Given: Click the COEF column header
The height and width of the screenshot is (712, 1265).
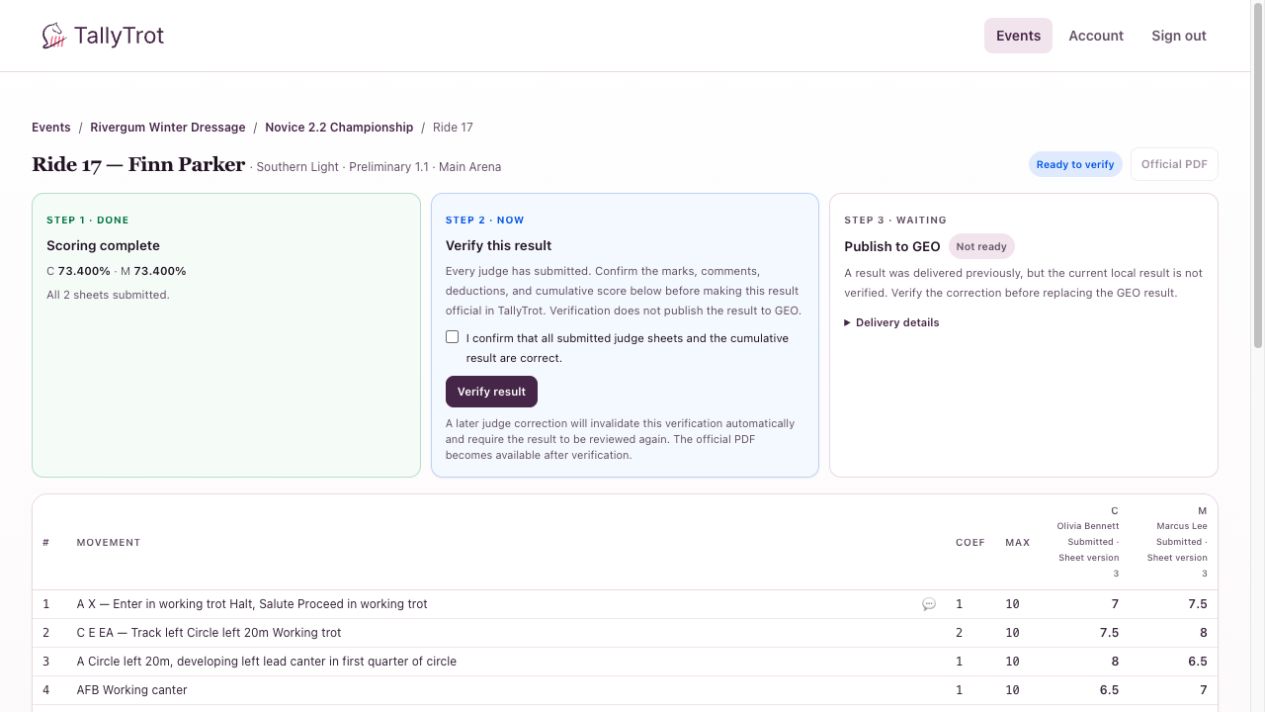Looking at the screenshot, I should [x=970, y=542].
